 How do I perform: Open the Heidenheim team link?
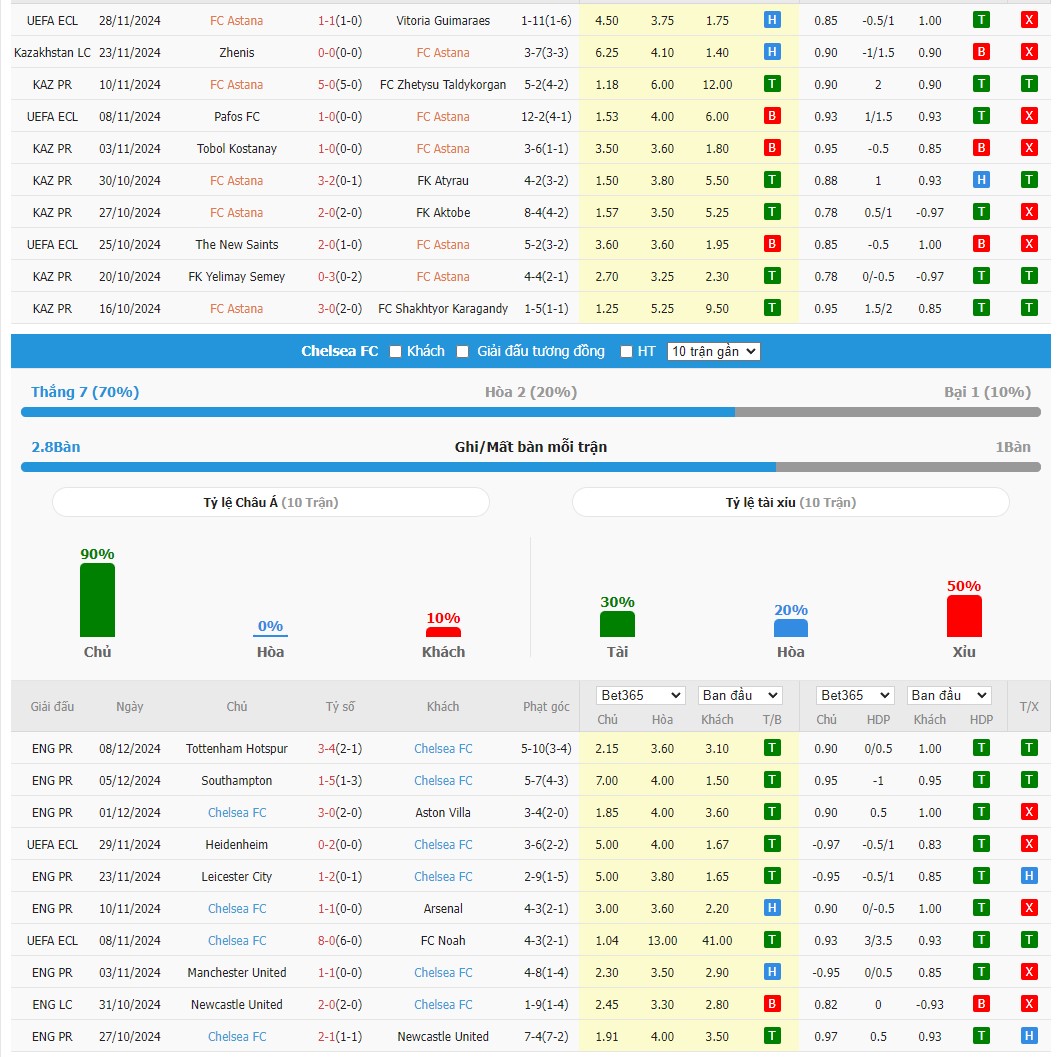point(237,845)
